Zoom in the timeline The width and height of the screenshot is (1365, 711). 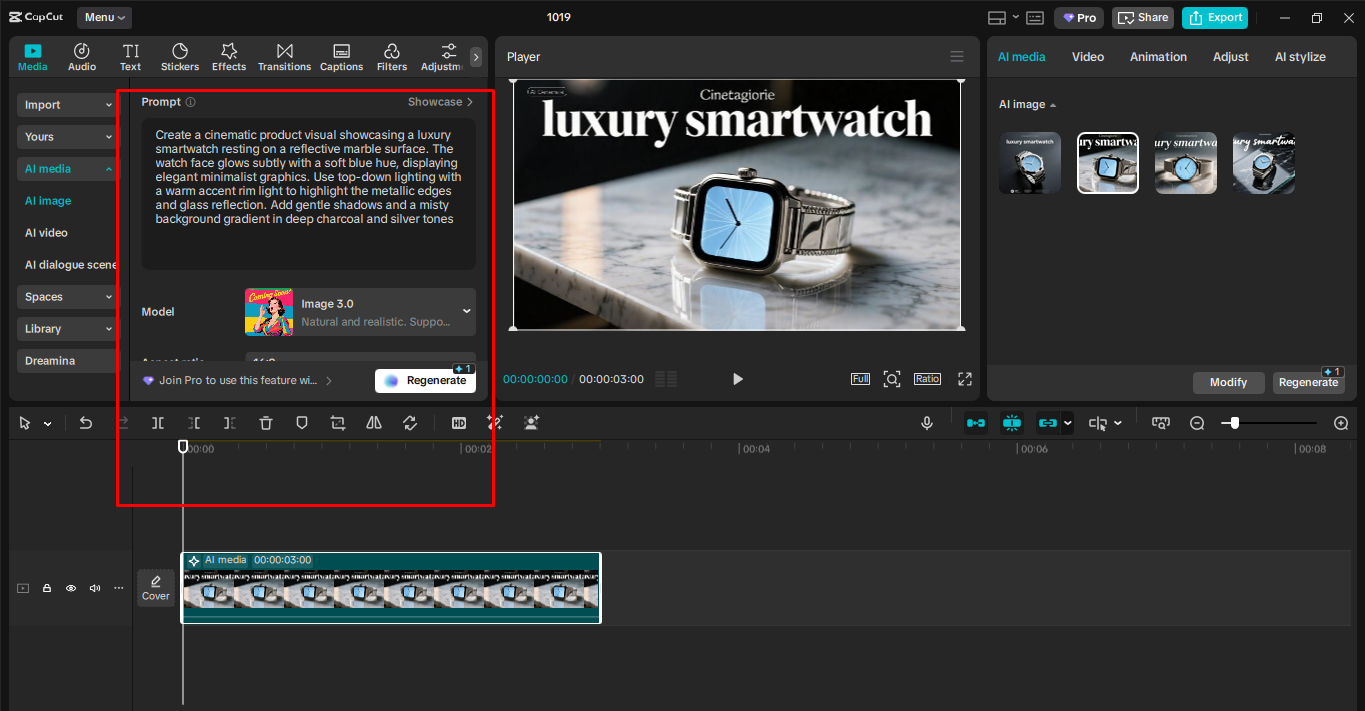click(x=1341, y=423)
